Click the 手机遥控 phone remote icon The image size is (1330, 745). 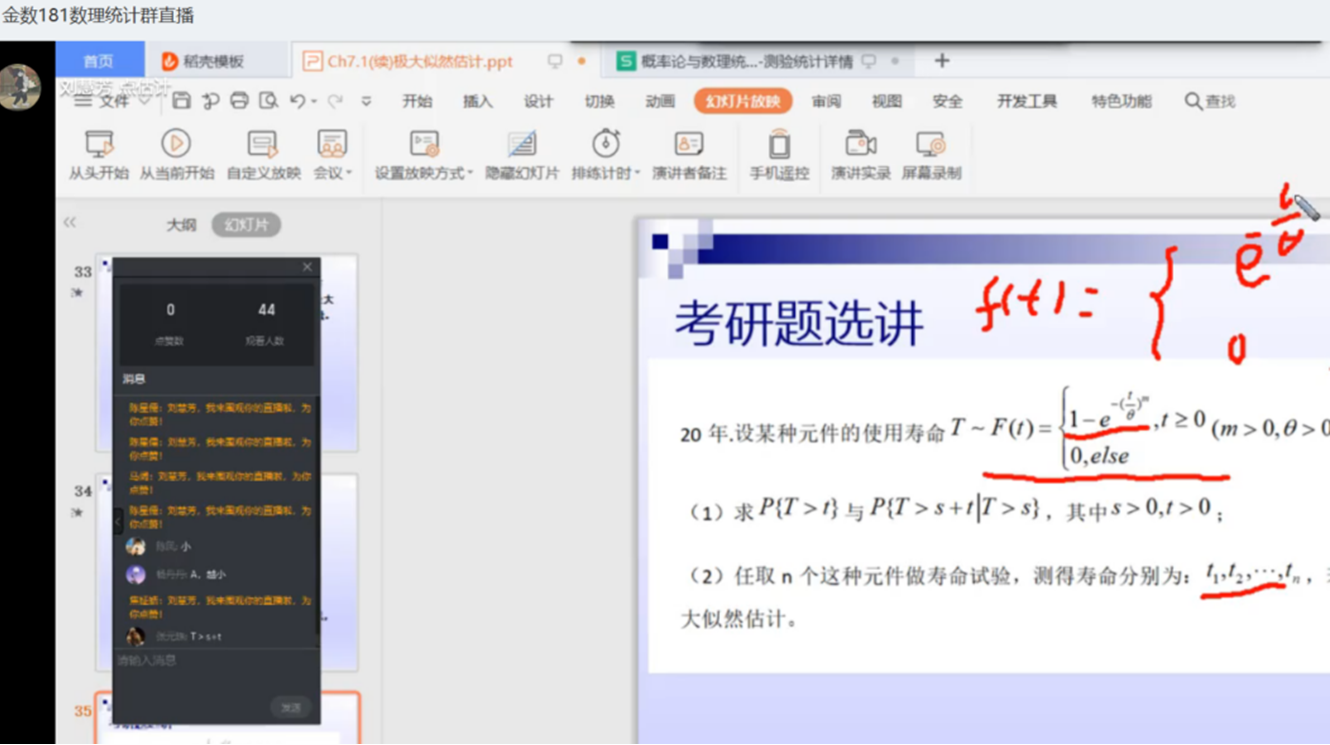pos(779,145)
